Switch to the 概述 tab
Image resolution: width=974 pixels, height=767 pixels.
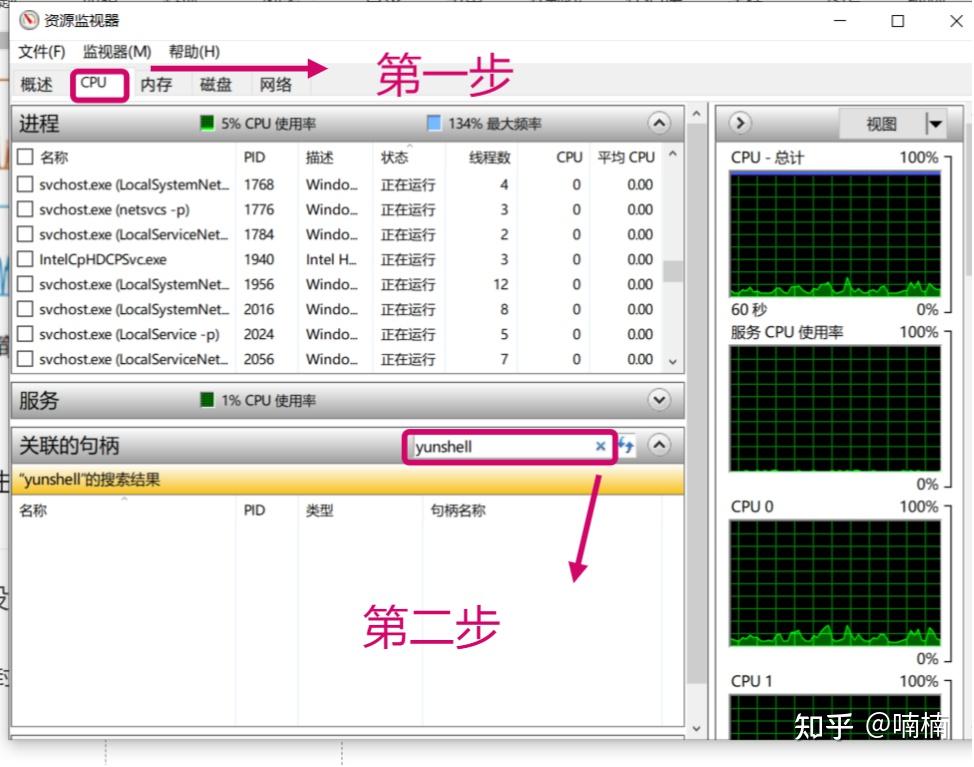pyautogui.click(x=37, y=84)
